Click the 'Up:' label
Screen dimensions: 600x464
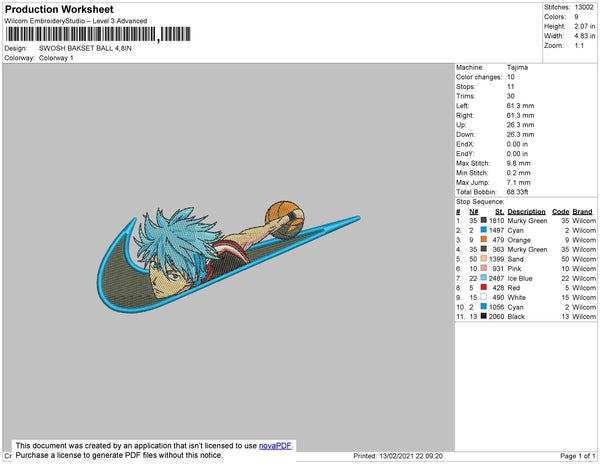click(461, 125)
